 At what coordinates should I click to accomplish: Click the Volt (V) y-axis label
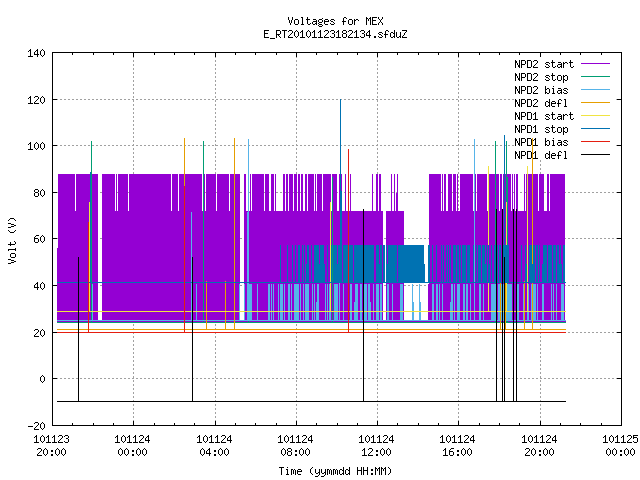pos(12,240)
